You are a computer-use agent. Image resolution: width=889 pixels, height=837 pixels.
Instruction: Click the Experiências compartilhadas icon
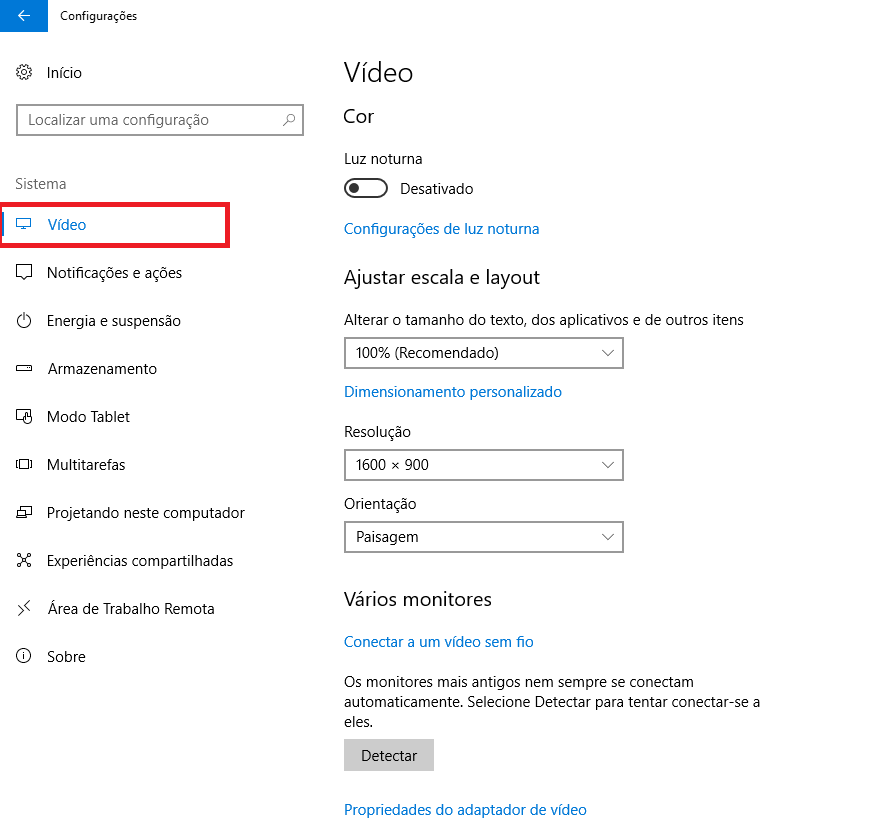(24, 560)
